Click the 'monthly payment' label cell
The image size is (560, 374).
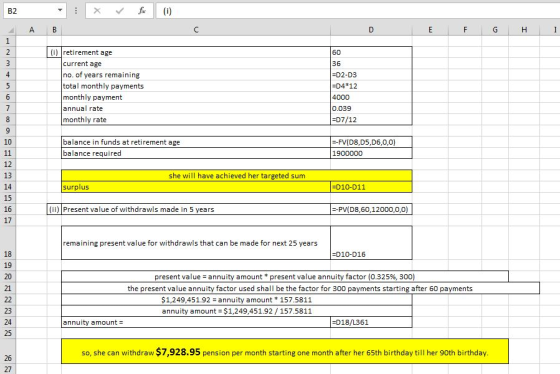click(x=196, y=97)
